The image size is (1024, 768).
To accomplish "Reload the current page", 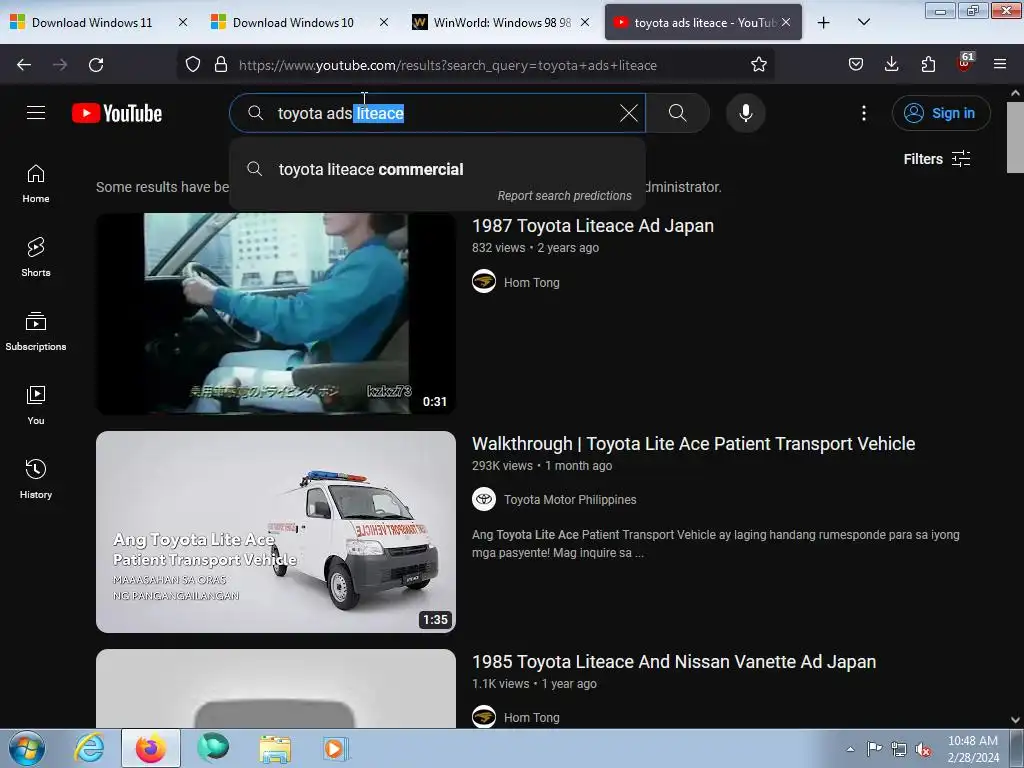I will point(96,65).
